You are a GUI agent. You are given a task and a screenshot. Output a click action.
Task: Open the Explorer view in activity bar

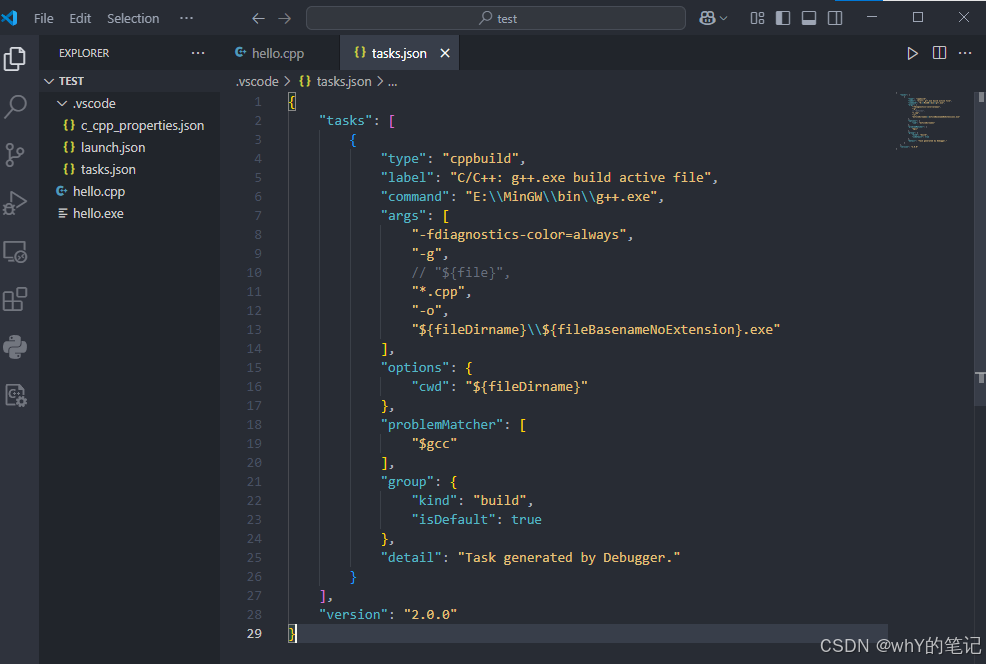[x=14, y=59]
